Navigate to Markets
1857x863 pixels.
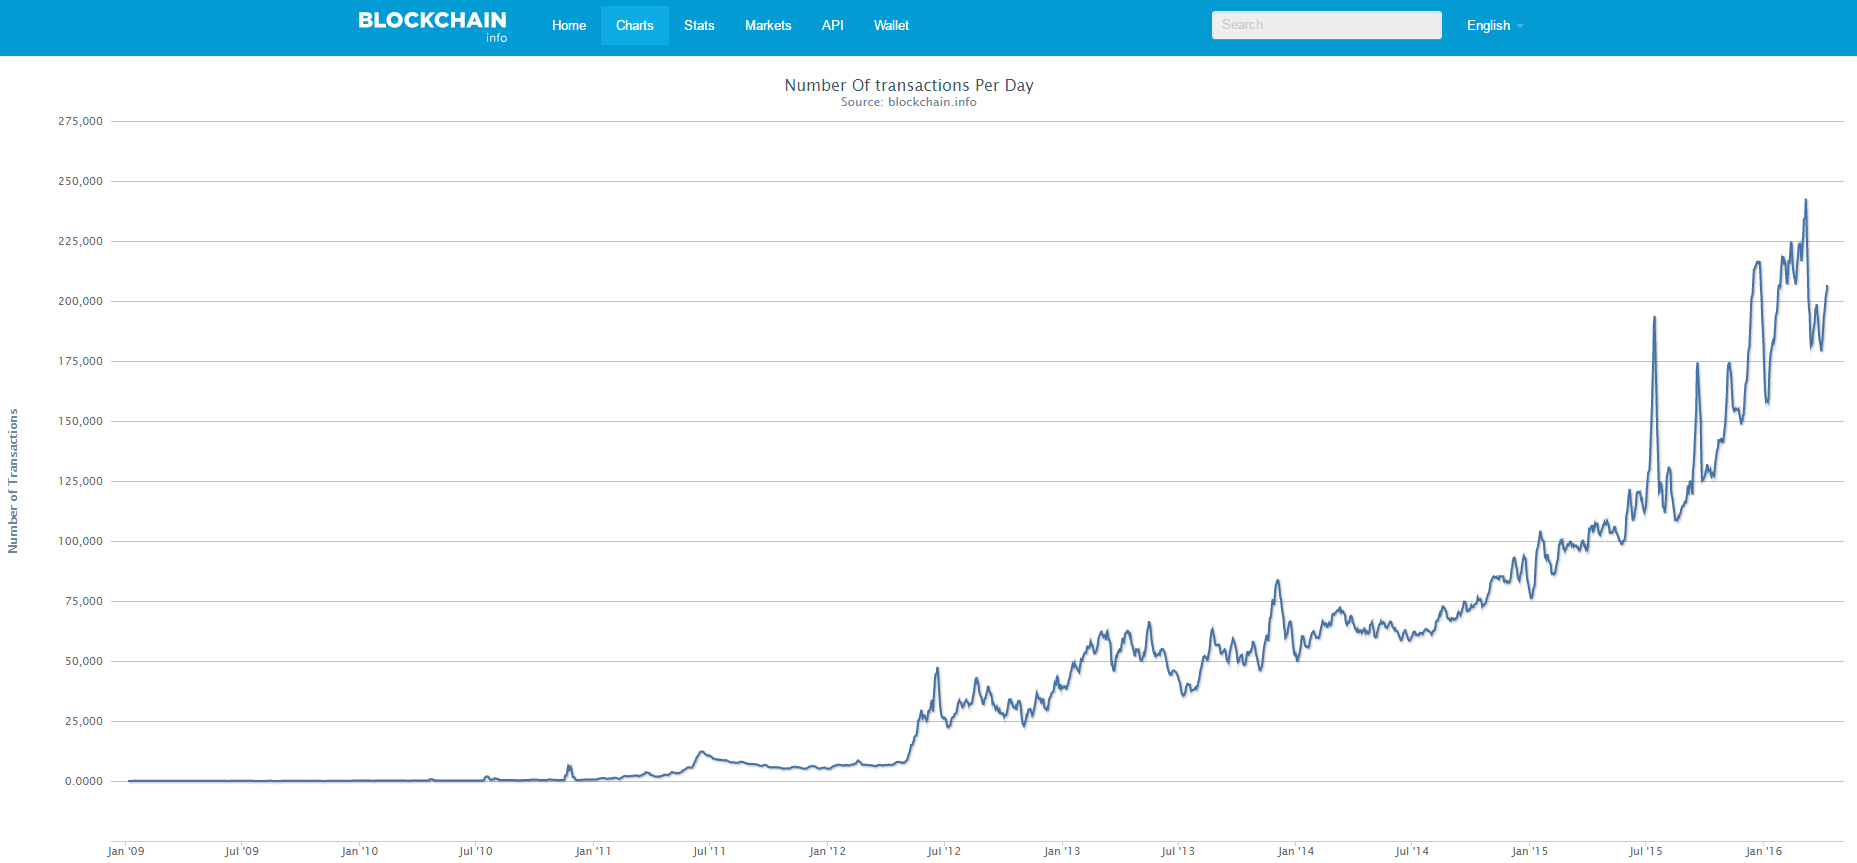tap(768, 26)
